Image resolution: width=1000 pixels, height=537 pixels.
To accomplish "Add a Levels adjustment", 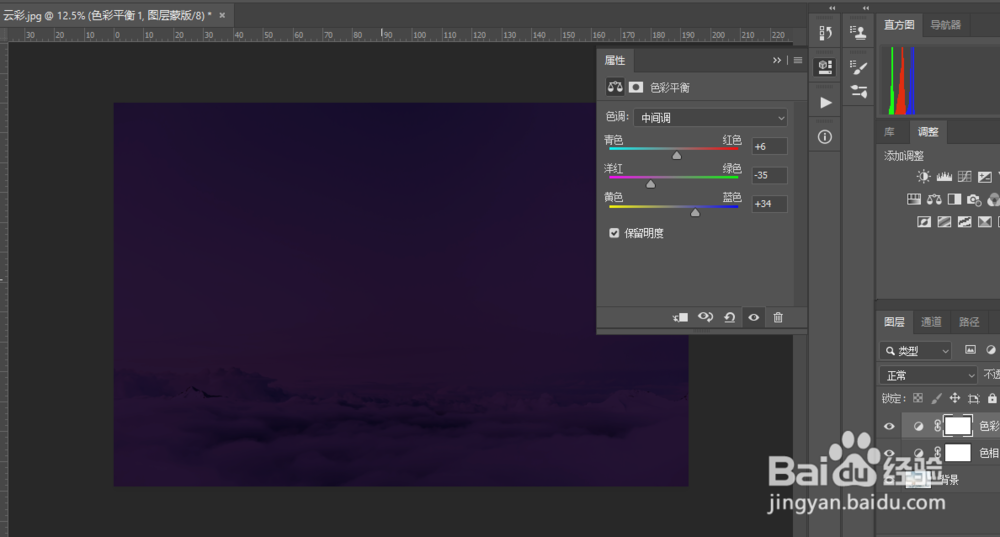I will (x=944, y=177).
